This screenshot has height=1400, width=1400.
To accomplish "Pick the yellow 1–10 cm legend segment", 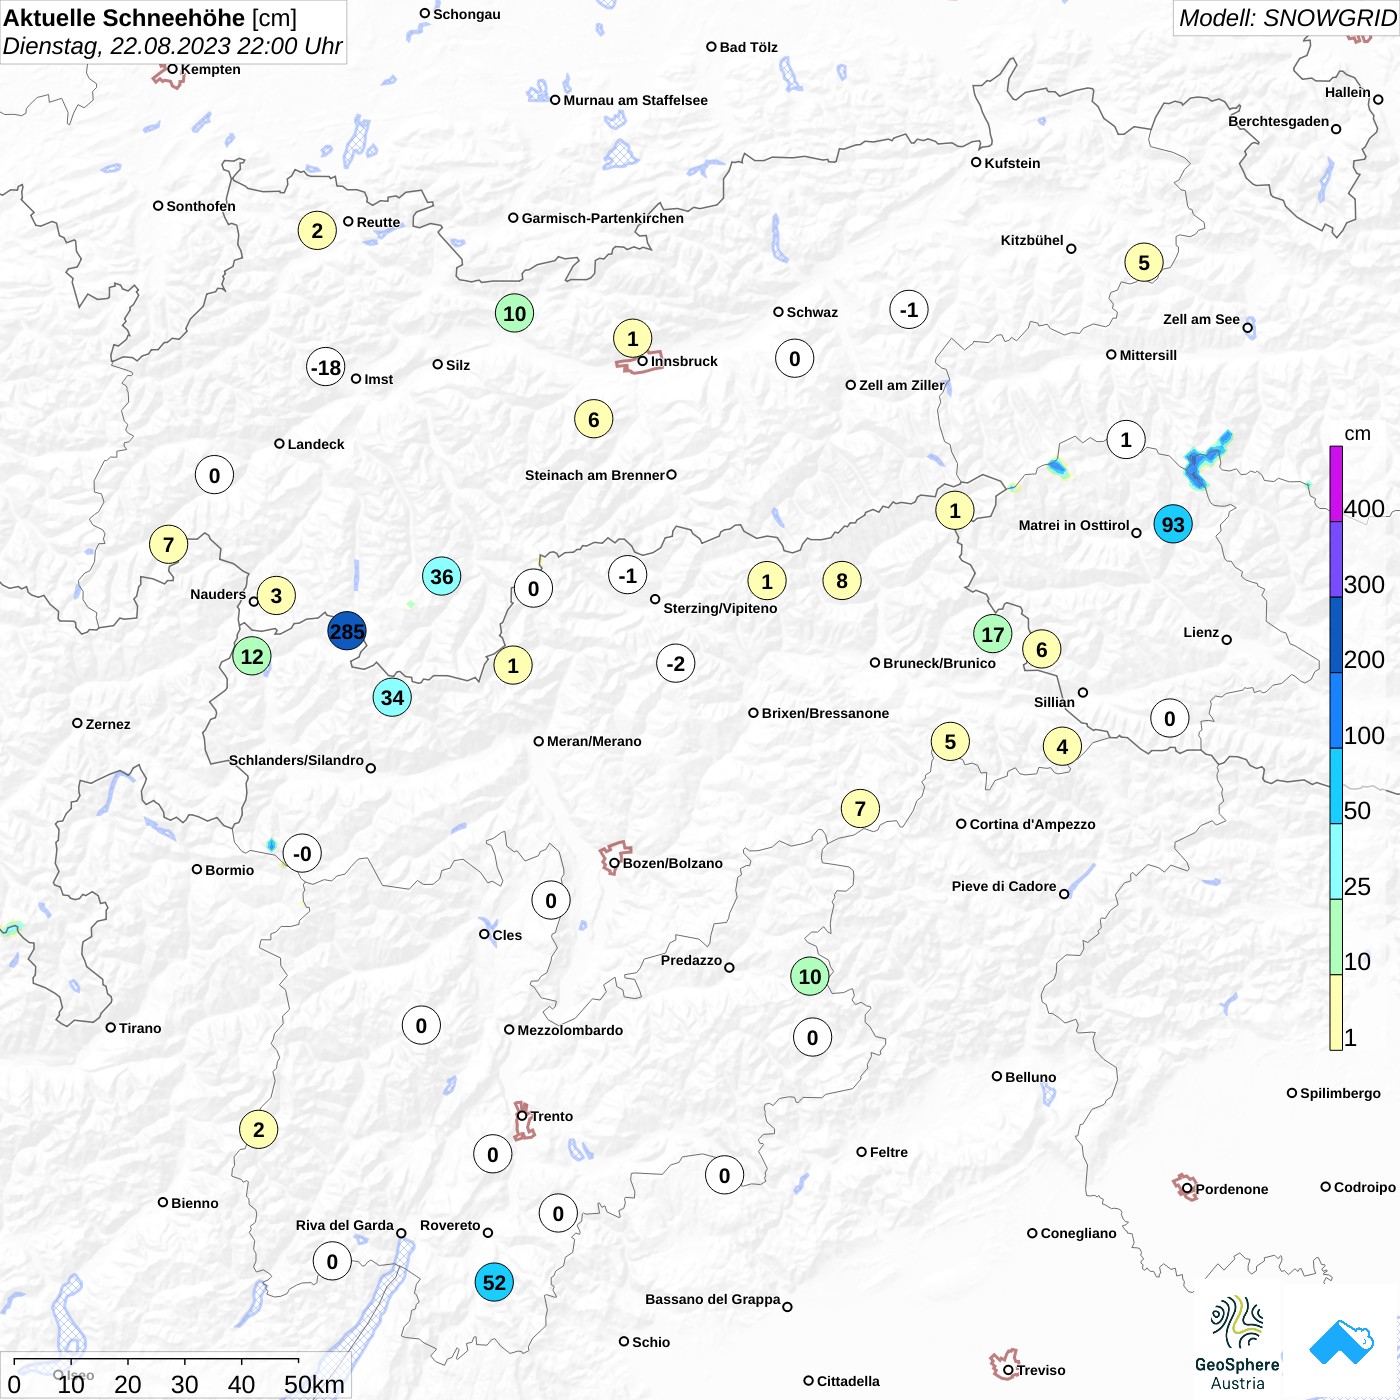I will (1336, 1012).
